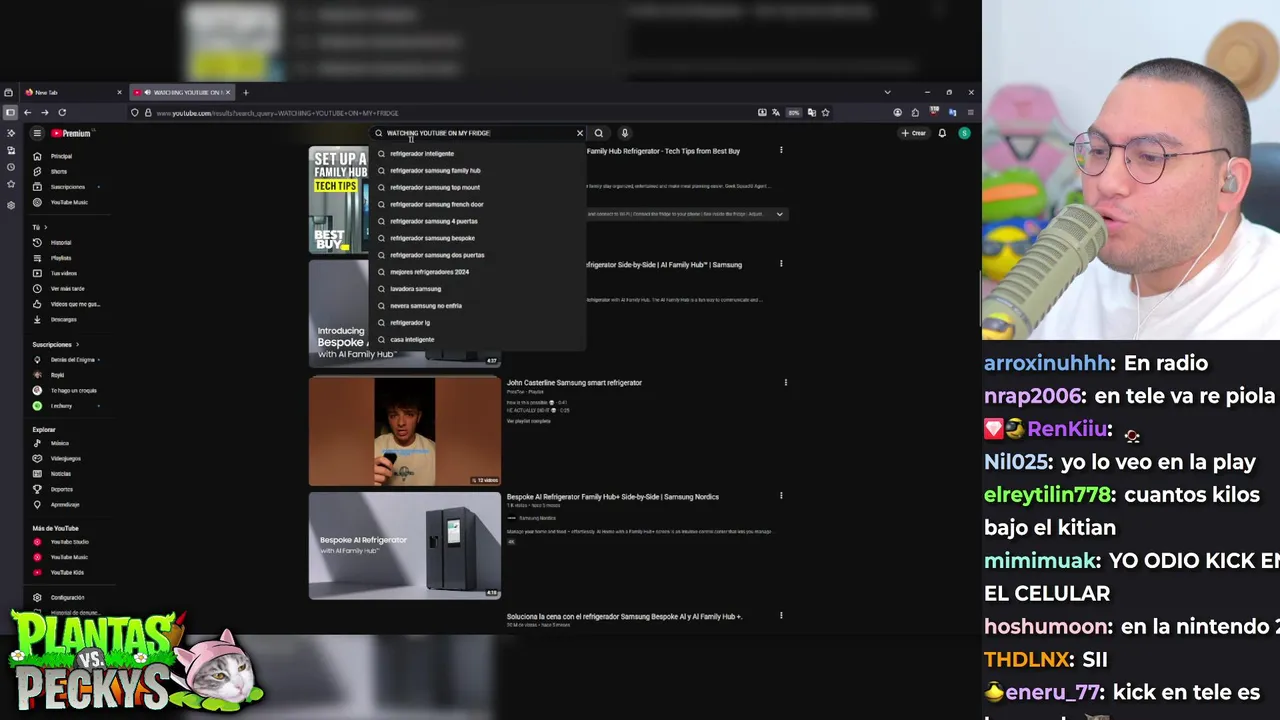The height and width of the screenshot is (720, 1280).
Task: Open Suscripciones feed in the sidebar
Action: click(x=68, y=187)
